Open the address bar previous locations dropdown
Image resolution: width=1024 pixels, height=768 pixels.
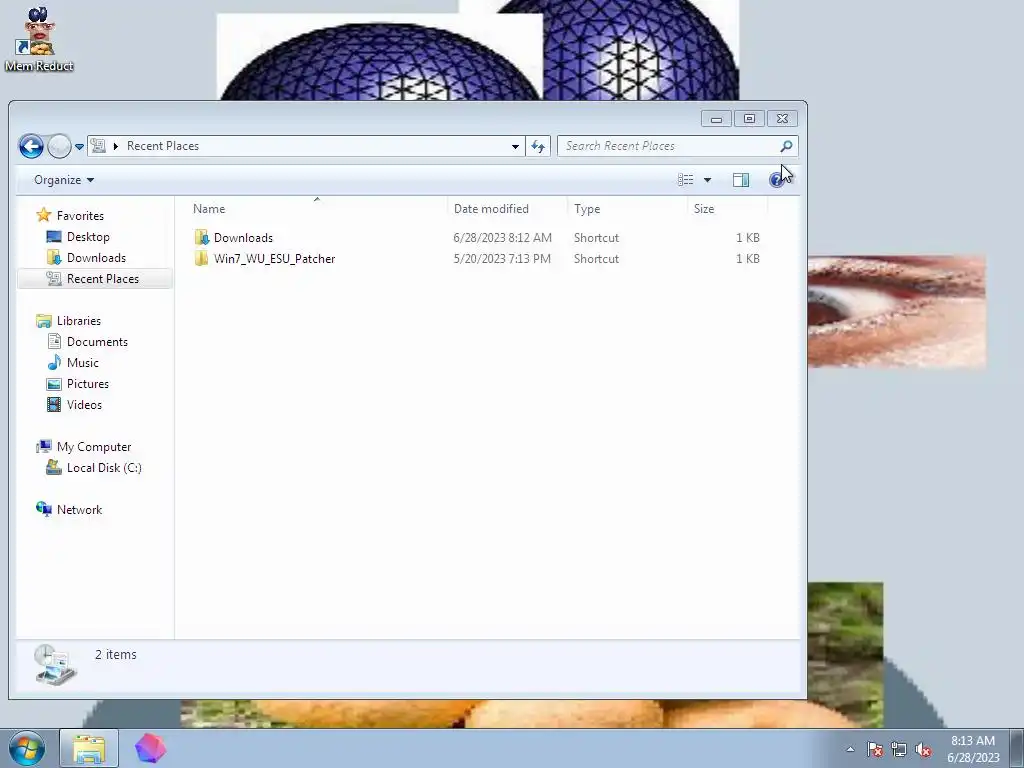tap(515, 146)
